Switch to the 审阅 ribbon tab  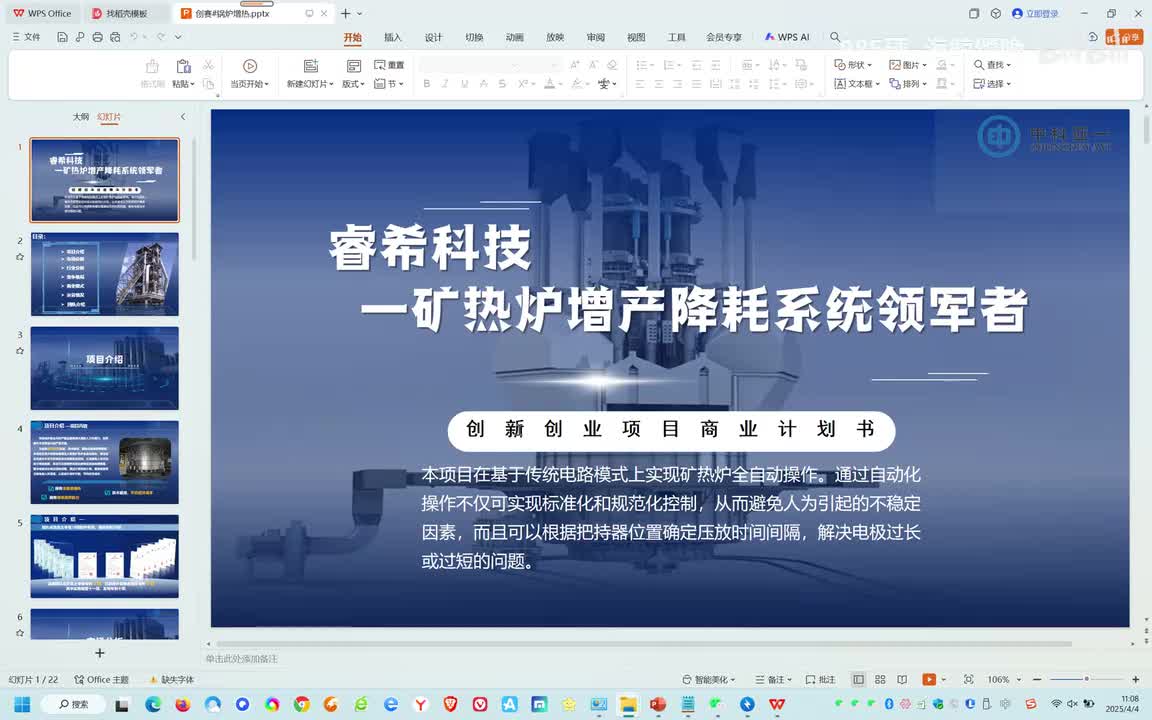tap(595, 37)
